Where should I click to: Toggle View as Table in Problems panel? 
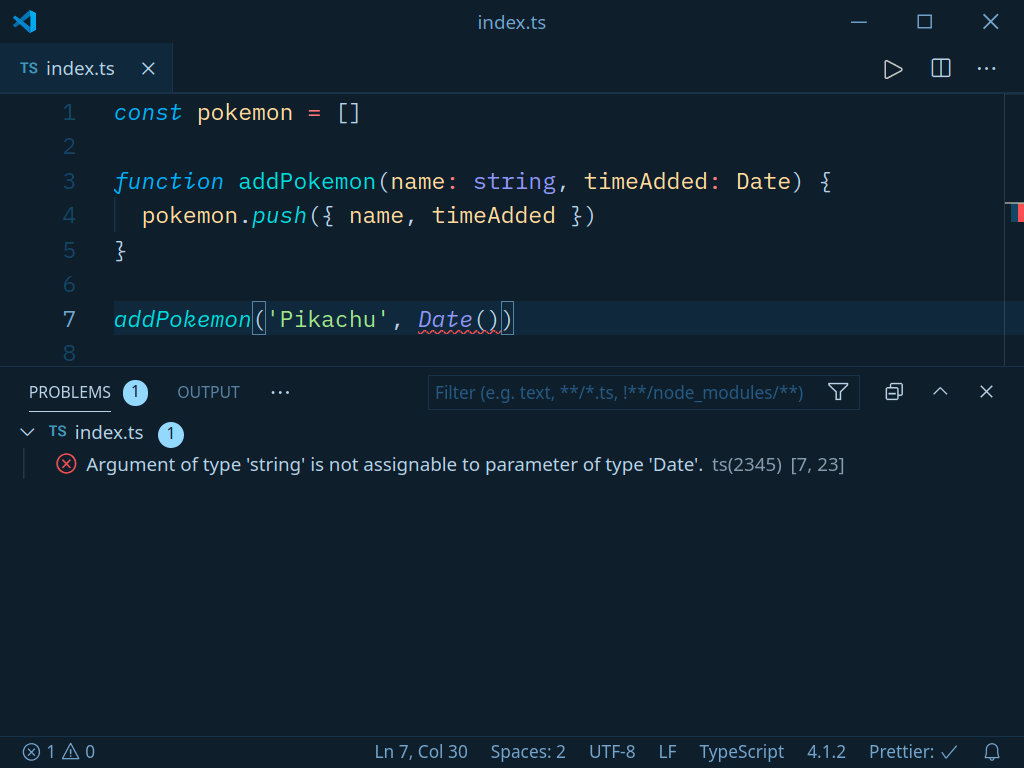(893, 392)
